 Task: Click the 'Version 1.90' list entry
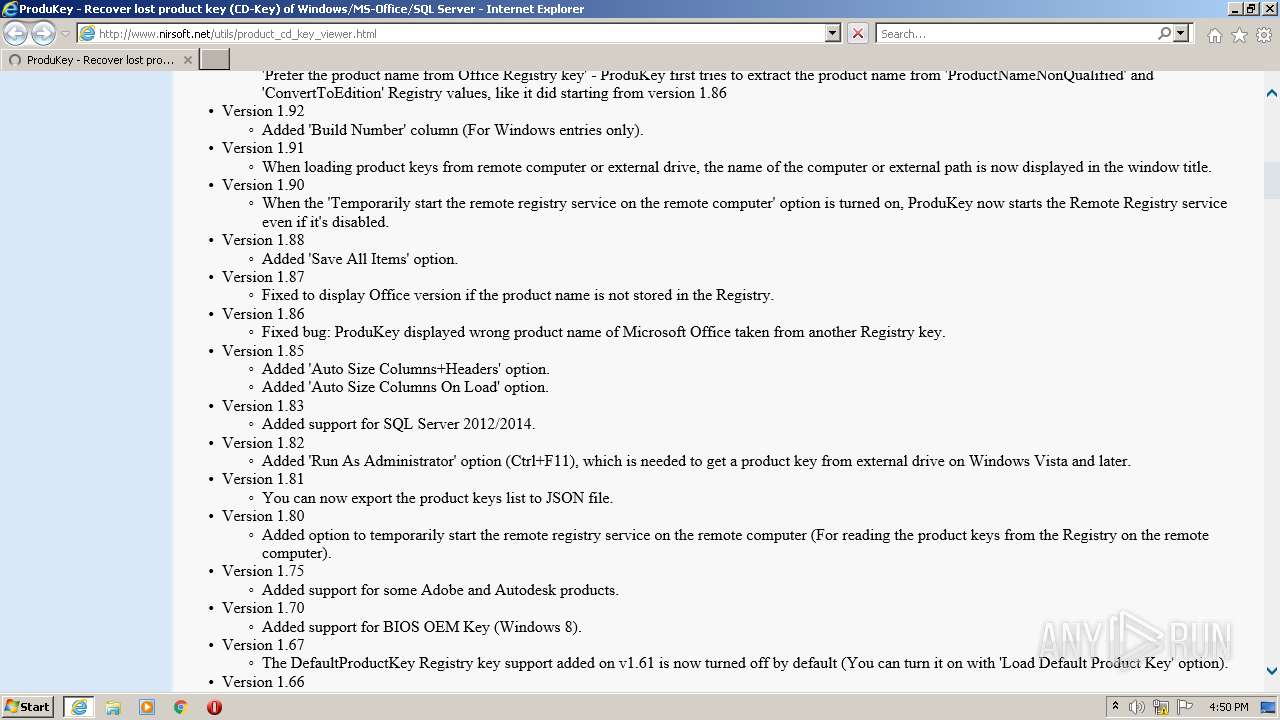263,185
